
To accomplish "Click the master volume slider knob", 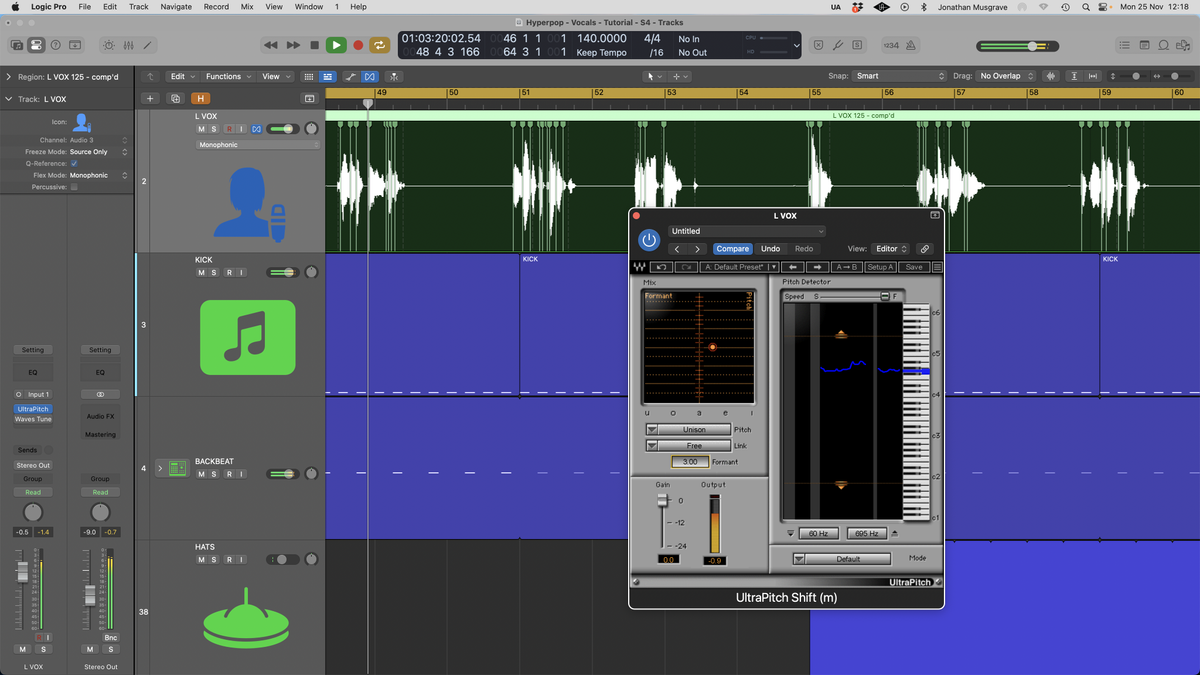I will [1033, 46].
